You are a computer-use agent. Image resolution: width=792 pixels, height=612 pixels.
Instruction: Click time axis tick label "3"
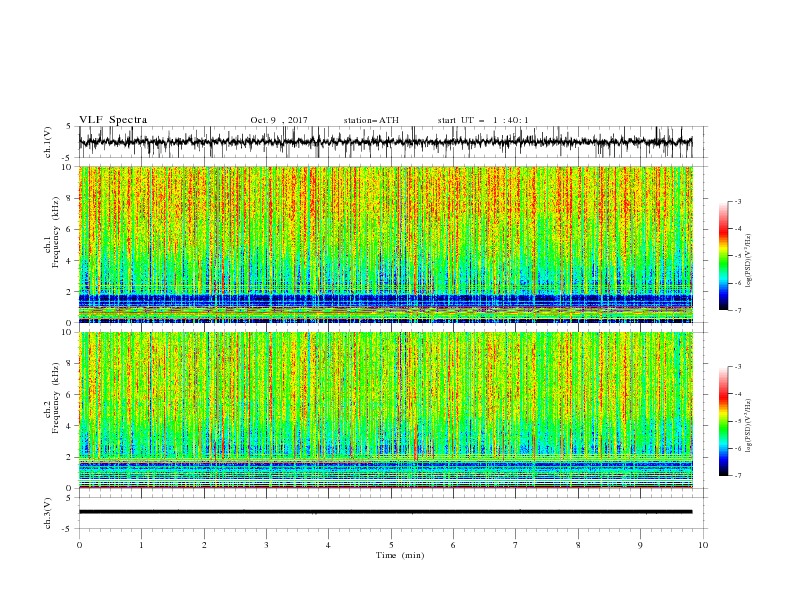[x=266, y=545]
